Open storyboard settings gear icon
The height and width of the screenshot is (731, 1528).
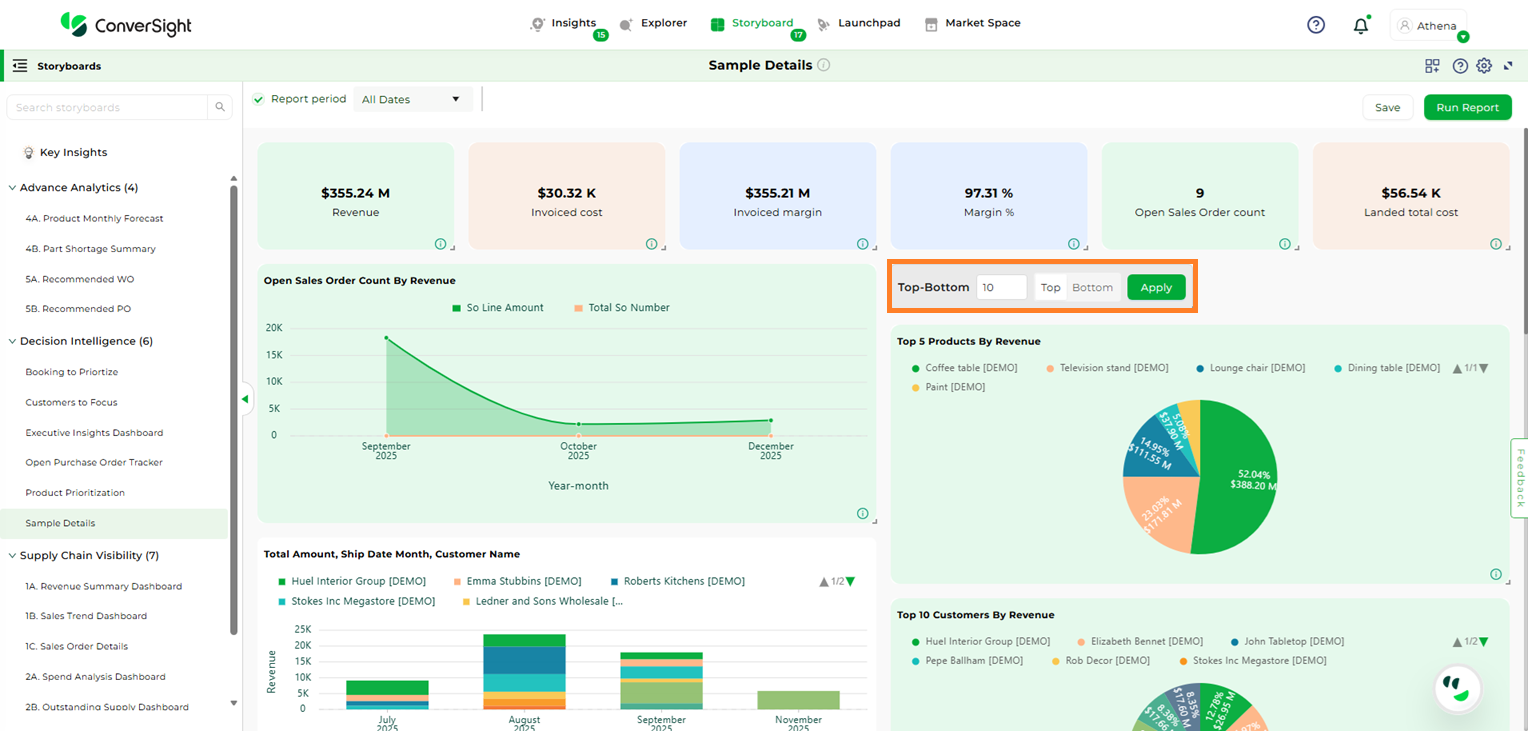1484,66
